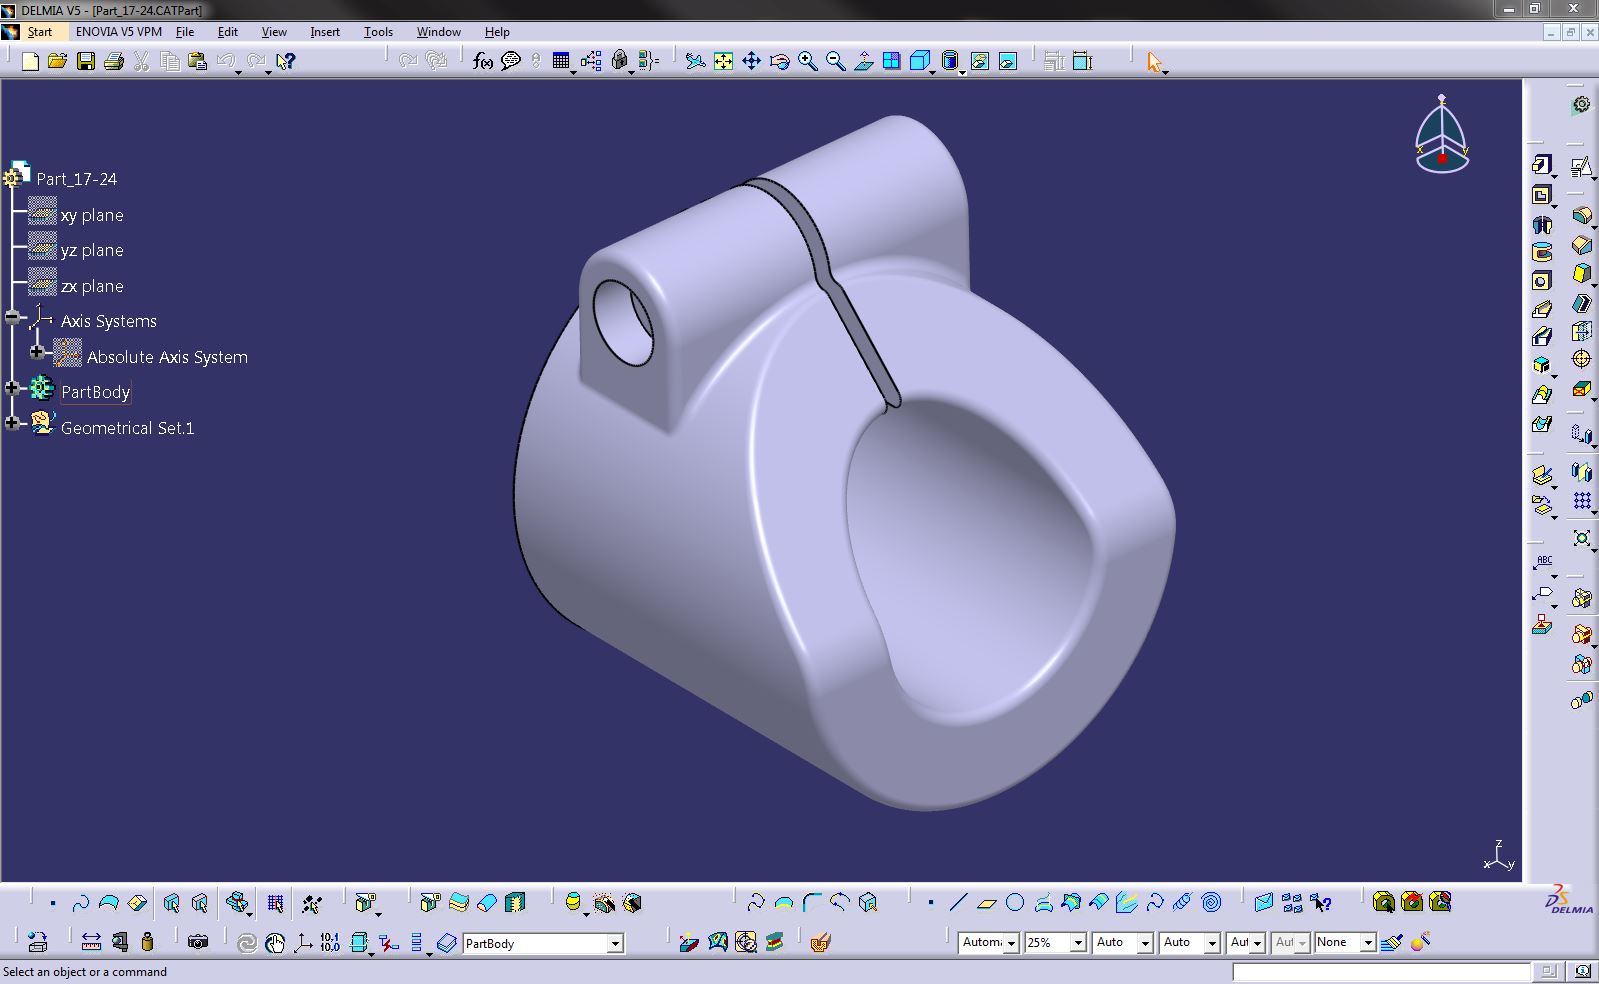Toggle the Select arrow tool
This screenshot has height=984, width=1599.
[1154, 62]
